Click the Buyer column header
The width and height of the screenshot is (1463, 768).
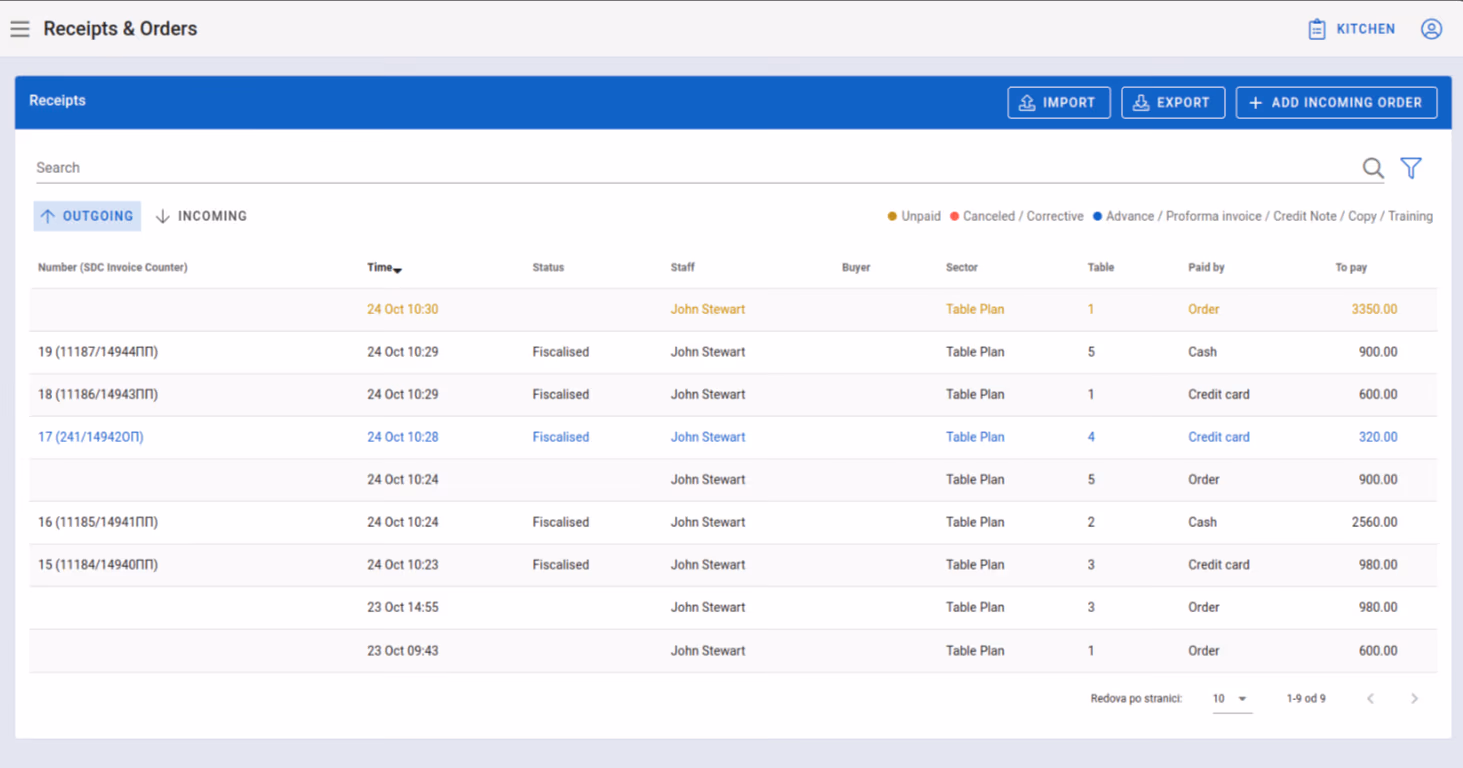[856, 268]
